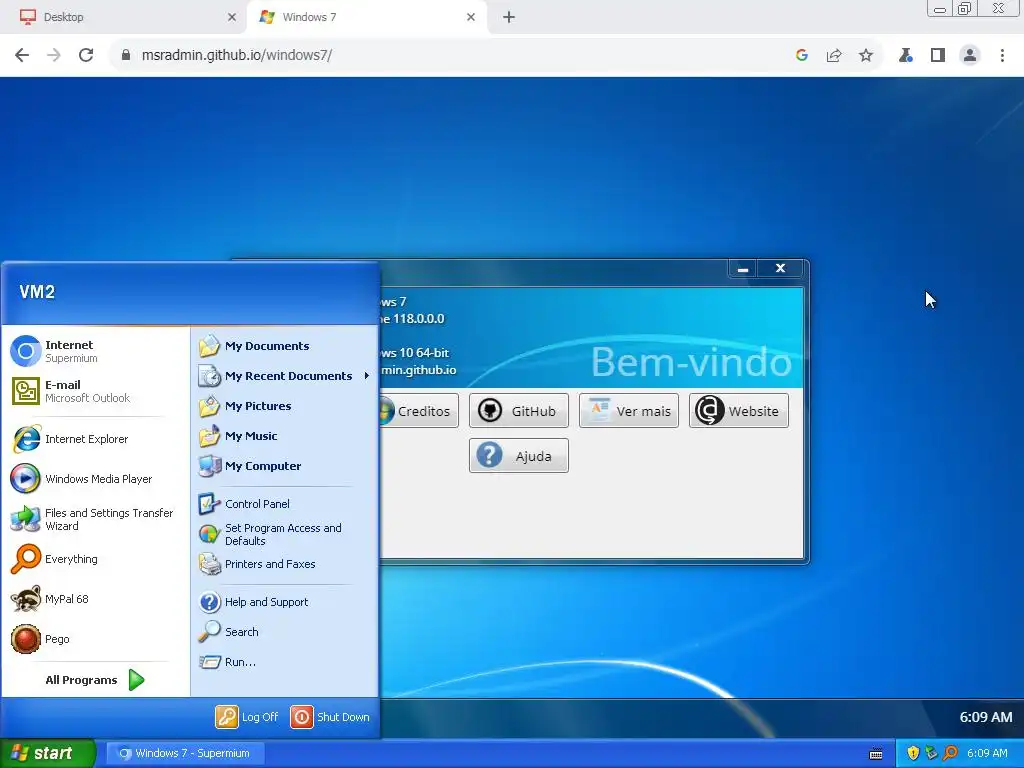The height and width of the screenshot is (768, 1024).
Task: Select the Windows 7 browser tab
Action: pyautogui.click(x=366, y=17)
